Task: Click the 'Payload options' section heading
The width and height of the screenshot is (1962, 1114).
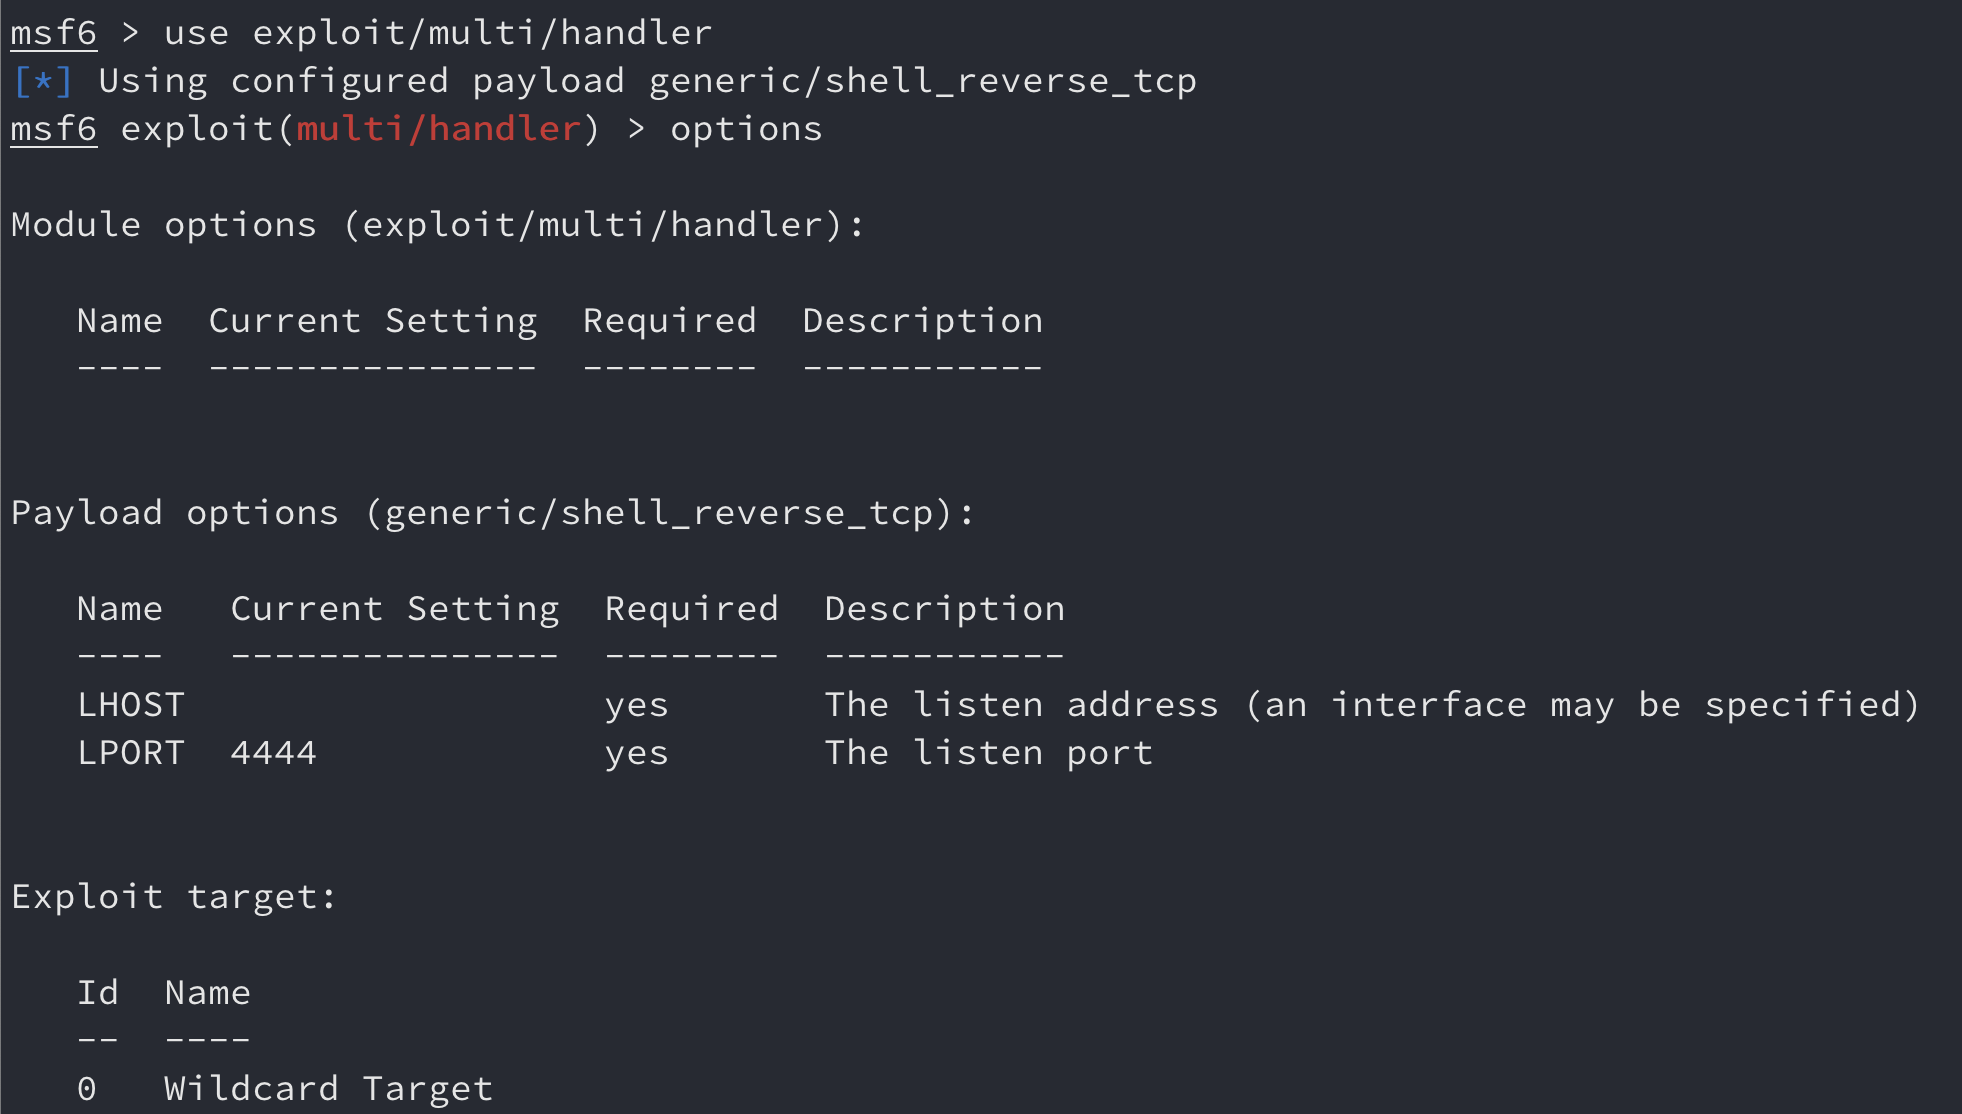Action: coord(175,514)
